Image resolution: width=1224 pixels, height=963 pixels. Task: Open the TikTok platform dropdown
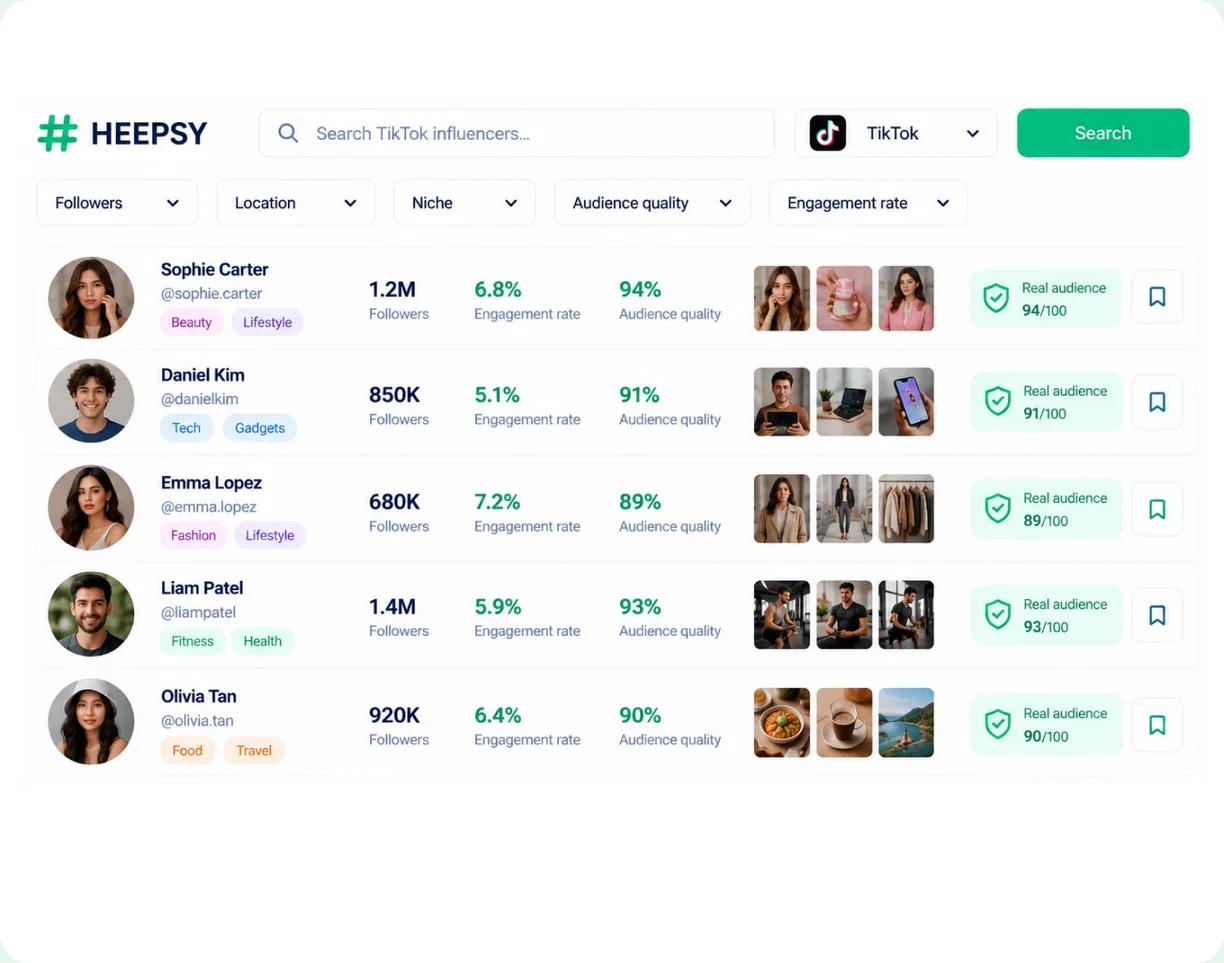(896, 133)
